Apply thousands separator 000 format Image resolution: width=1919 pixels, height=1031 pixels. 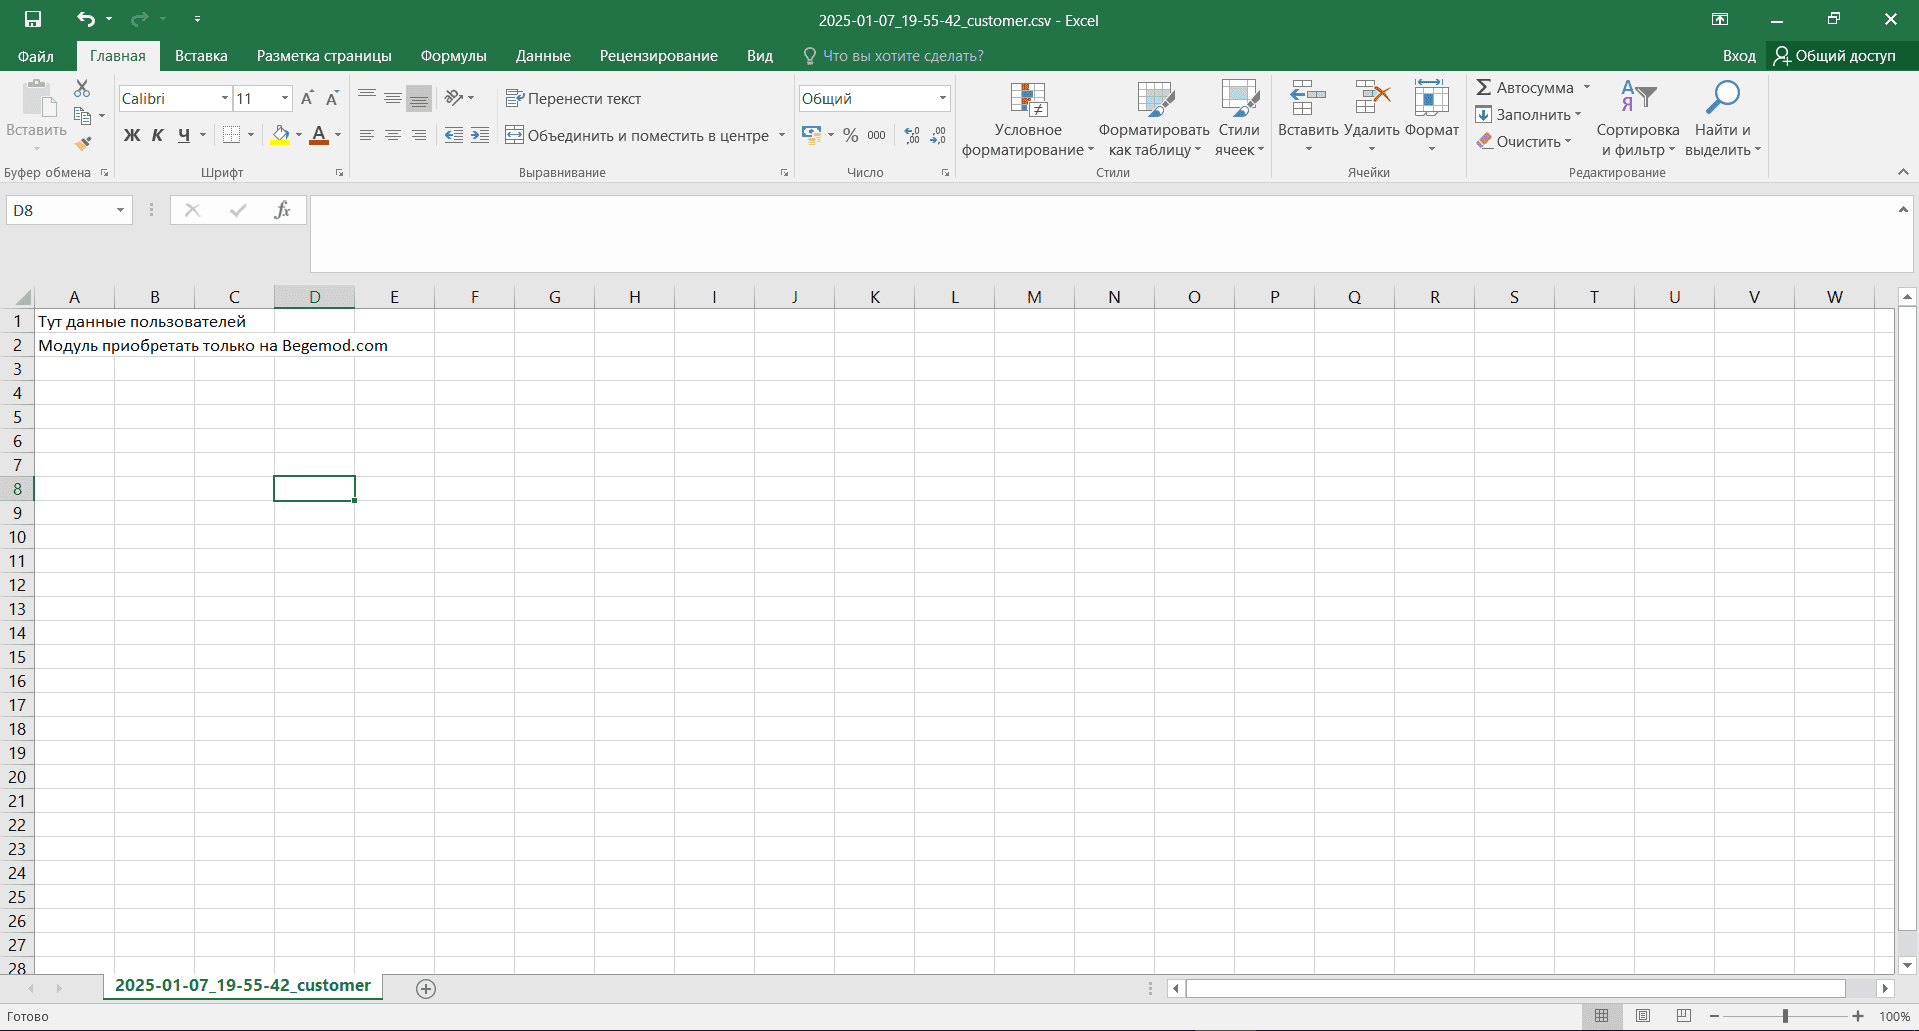(876, 135)
